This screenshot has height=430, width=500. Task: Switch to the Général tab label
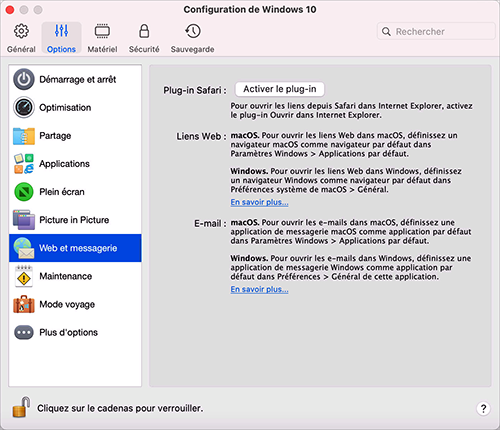(21, 49)
